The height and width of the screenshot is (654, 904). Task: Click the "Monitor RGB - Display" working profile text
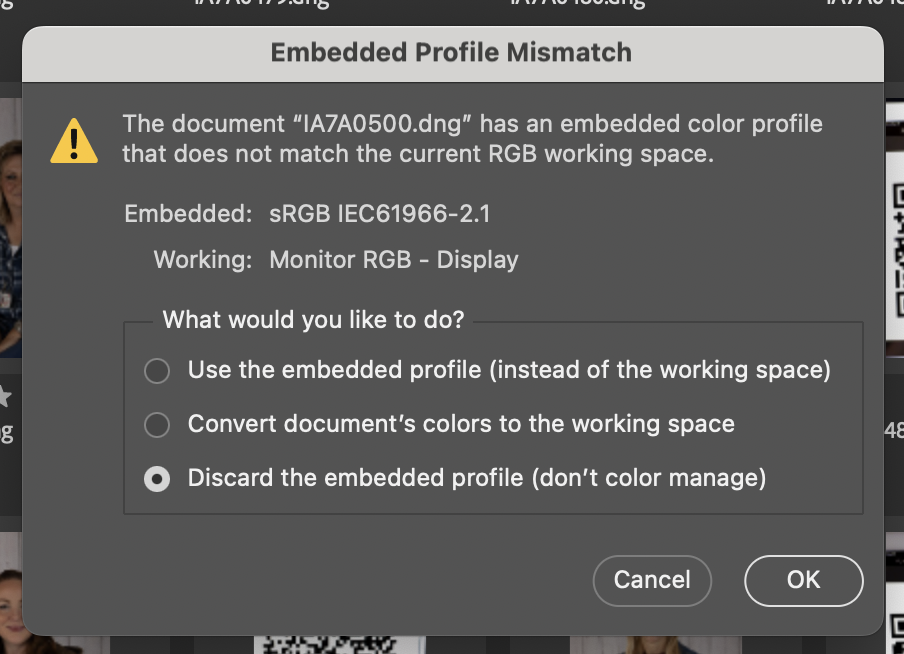[x=394, y=260]
